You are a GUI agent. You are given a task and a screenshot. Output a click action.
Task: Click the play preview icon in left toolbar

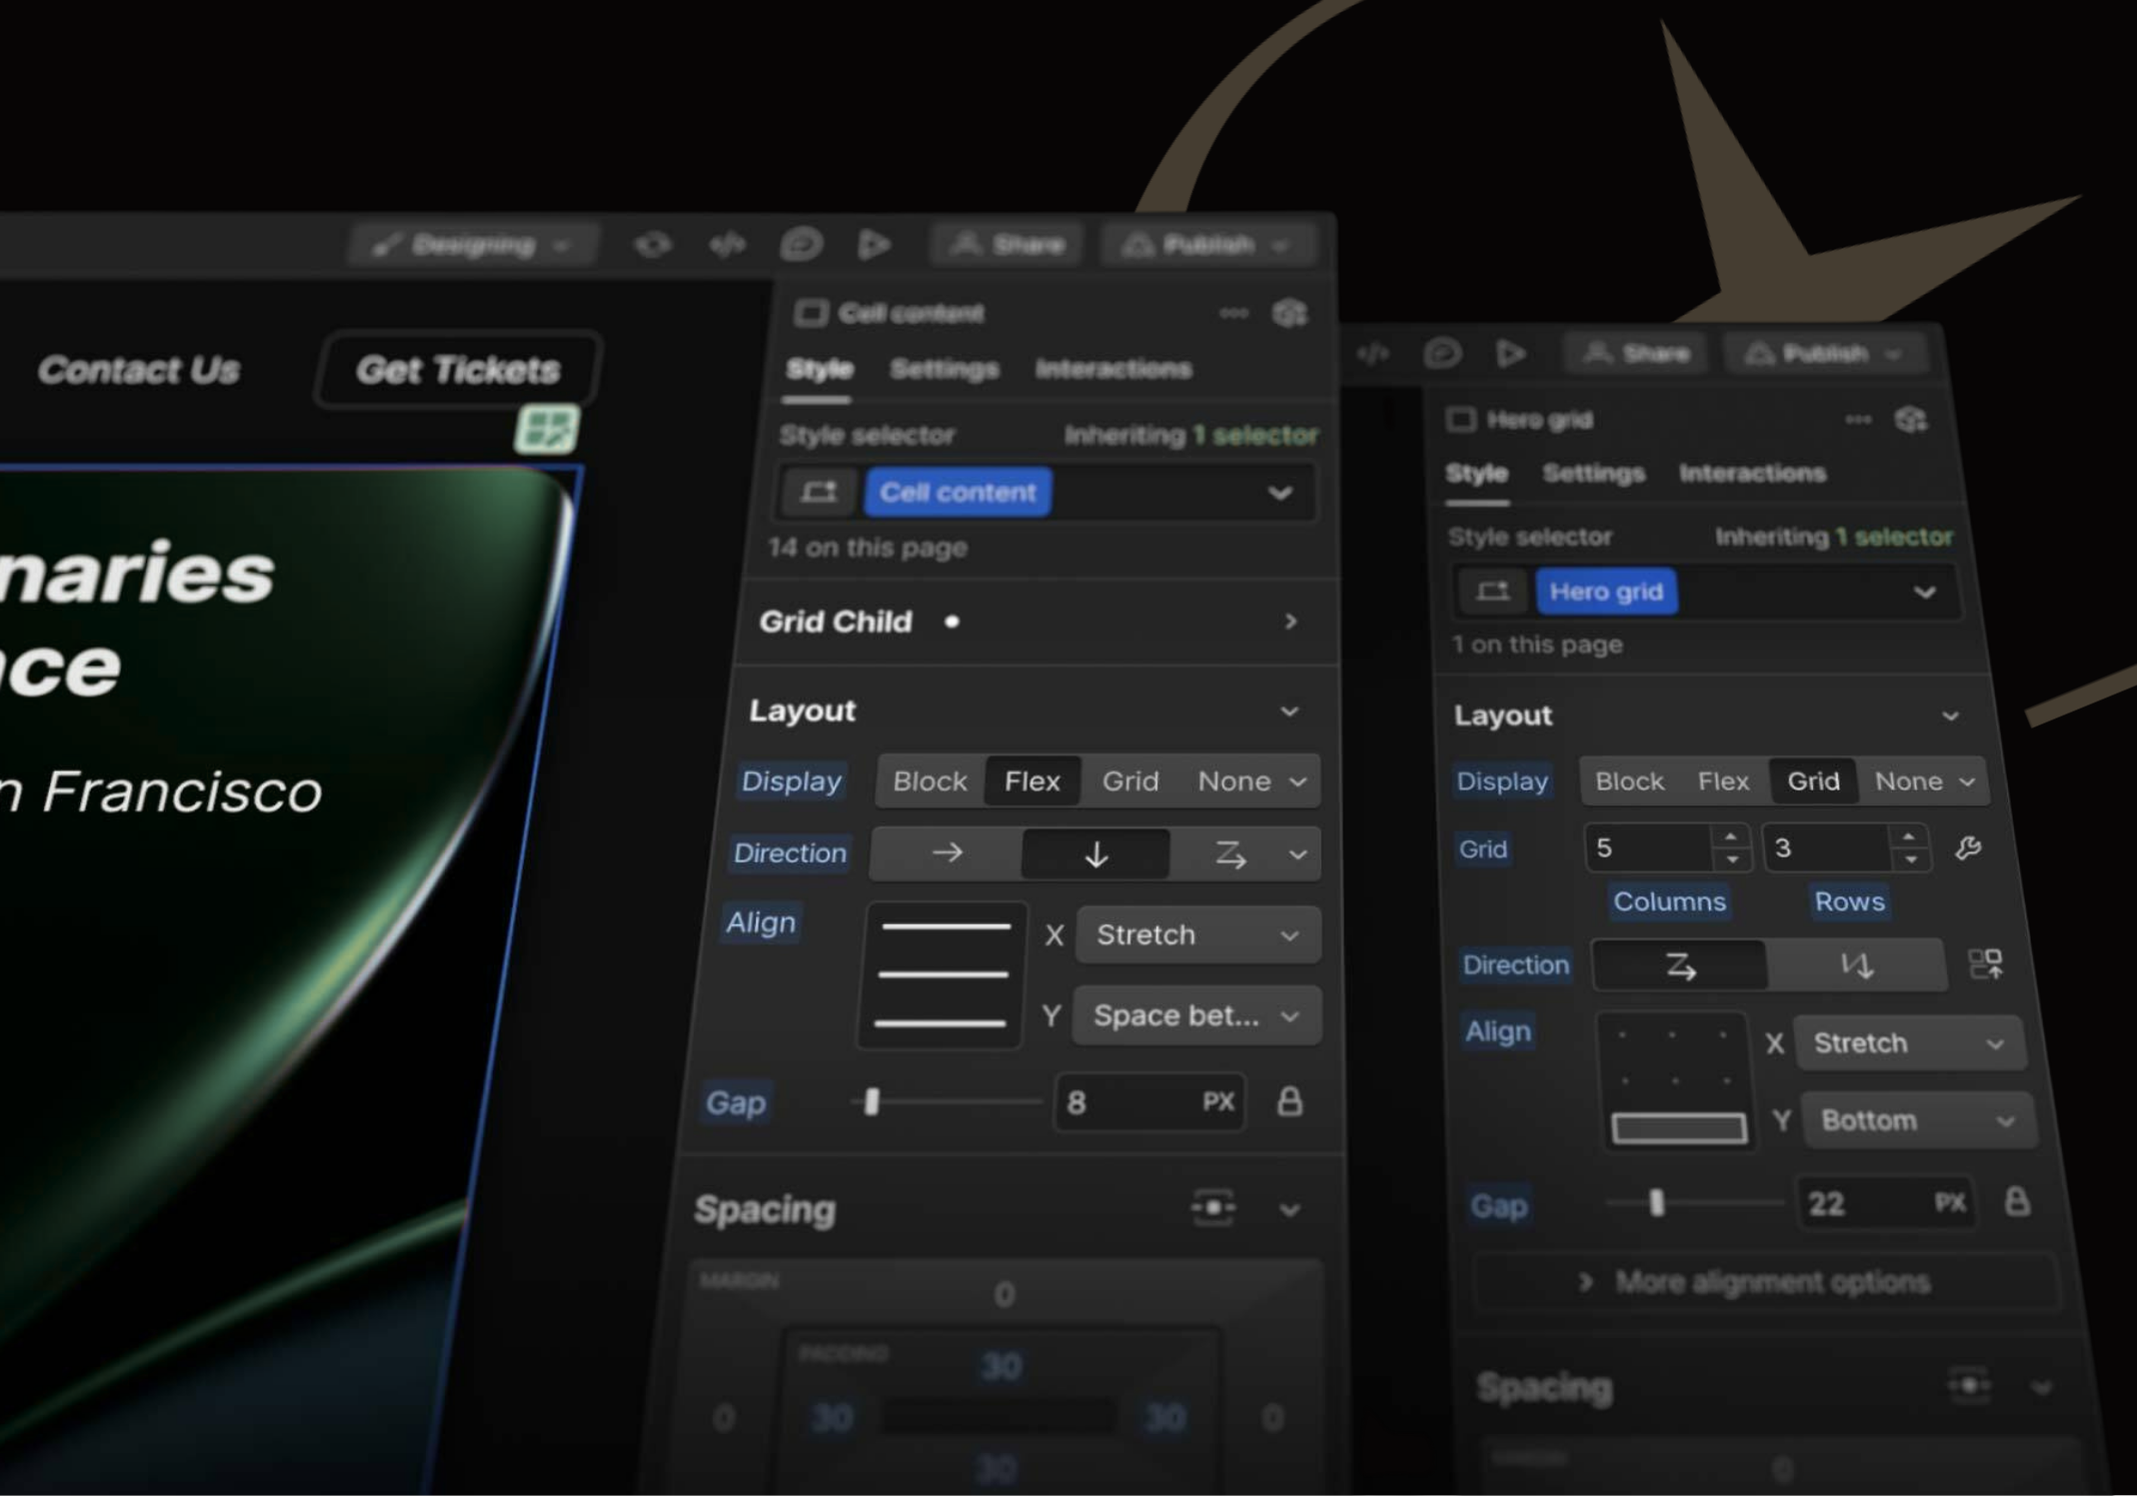click(873, 244)
